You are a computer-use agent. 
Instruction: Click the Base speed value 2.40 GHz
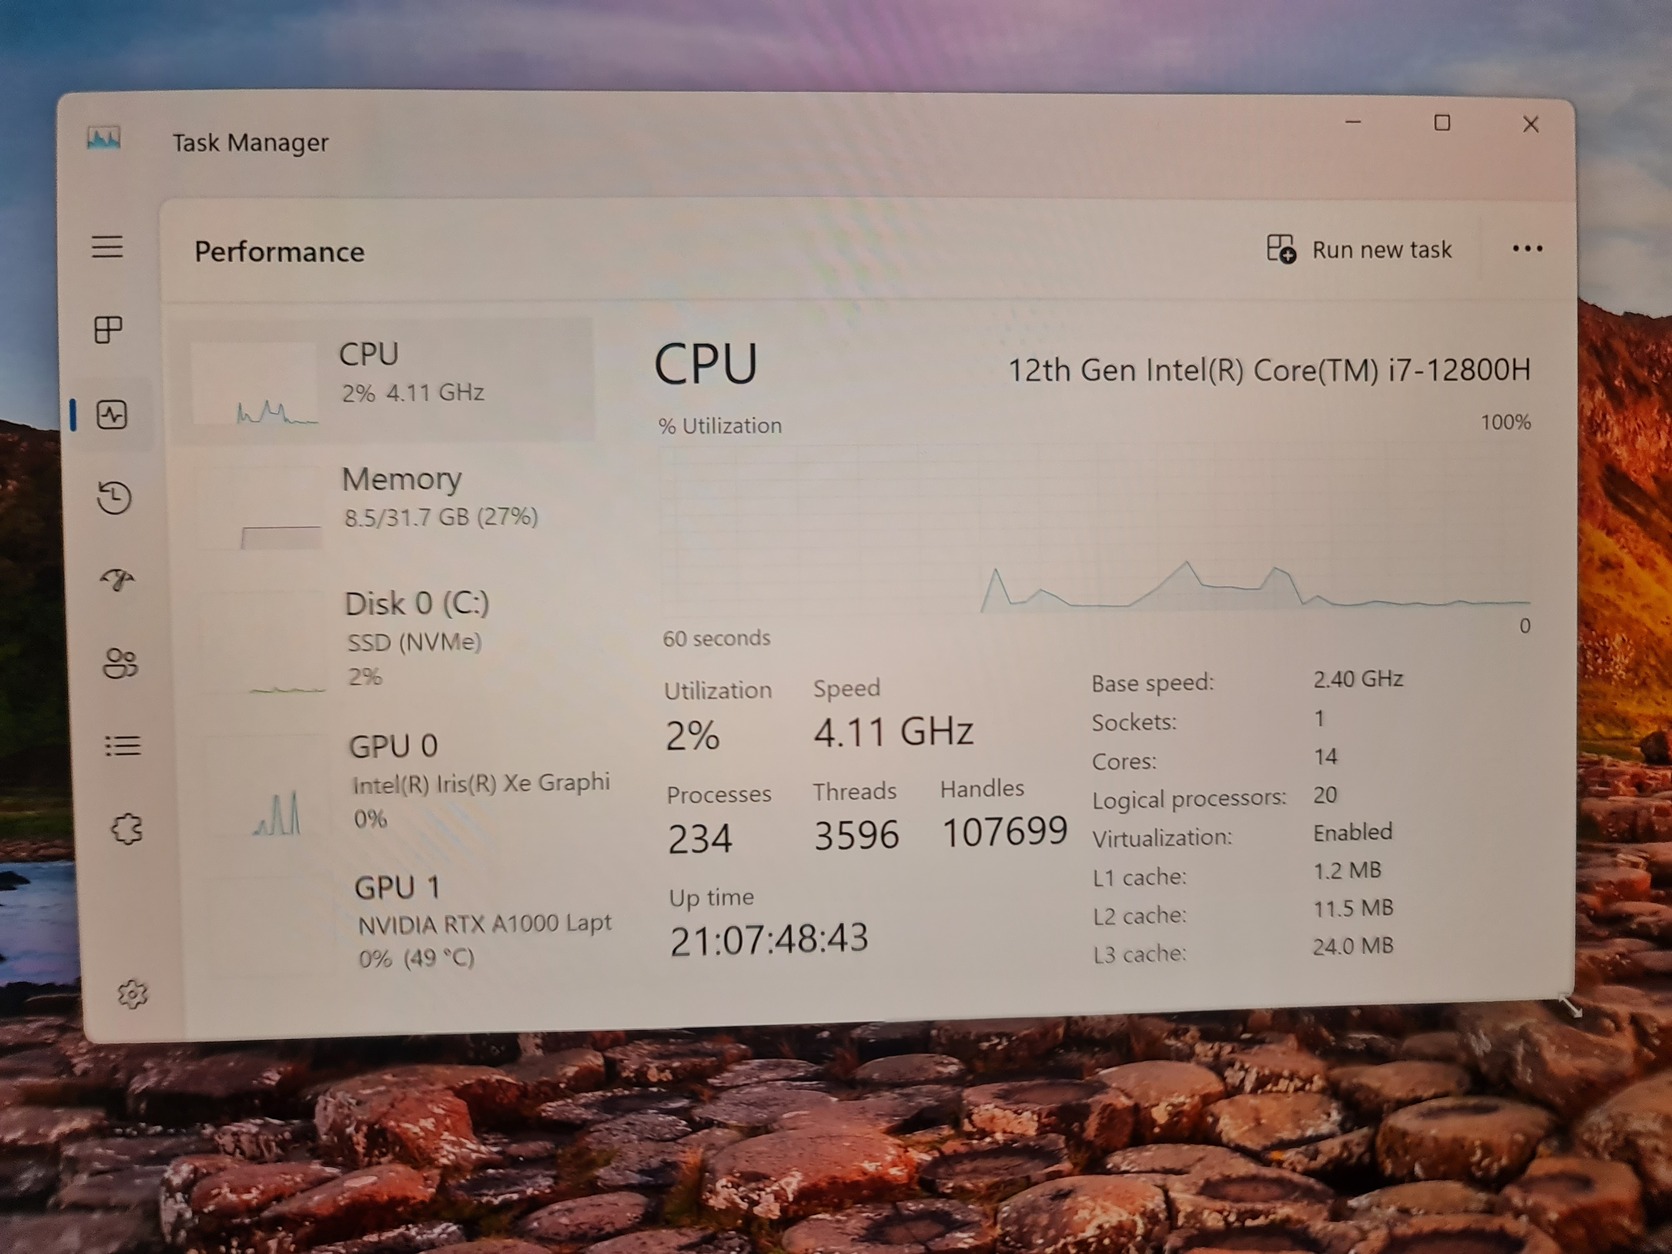(1358, 679)
